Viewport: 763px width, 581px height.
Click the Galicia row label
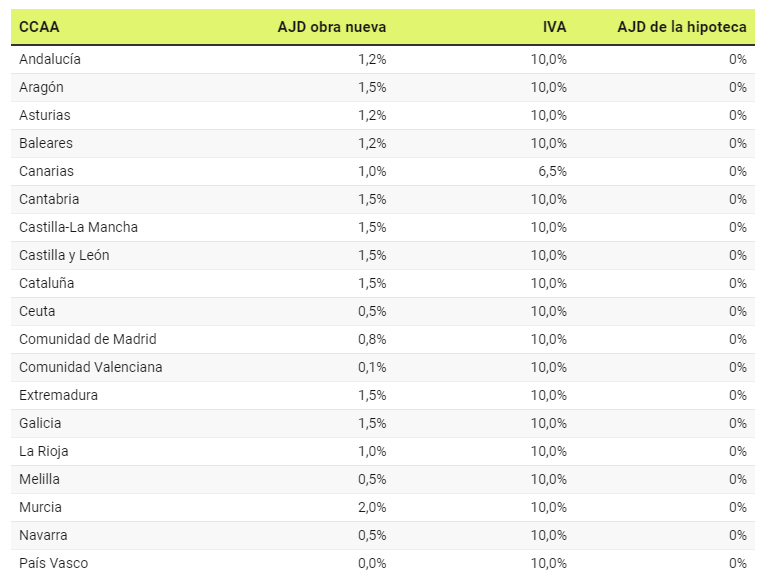40,423
